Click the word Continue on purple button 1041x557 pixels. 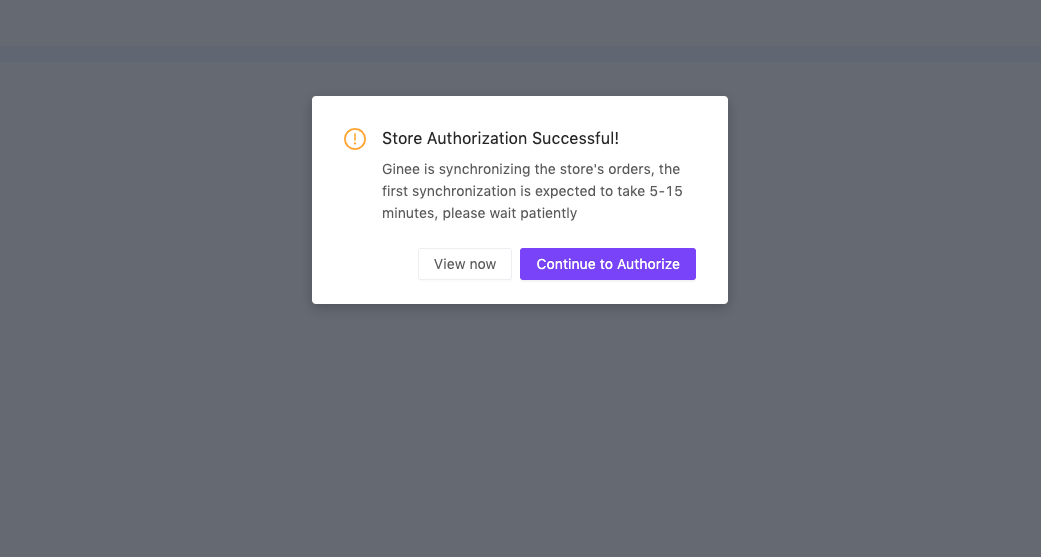click(x=566, y=264)
